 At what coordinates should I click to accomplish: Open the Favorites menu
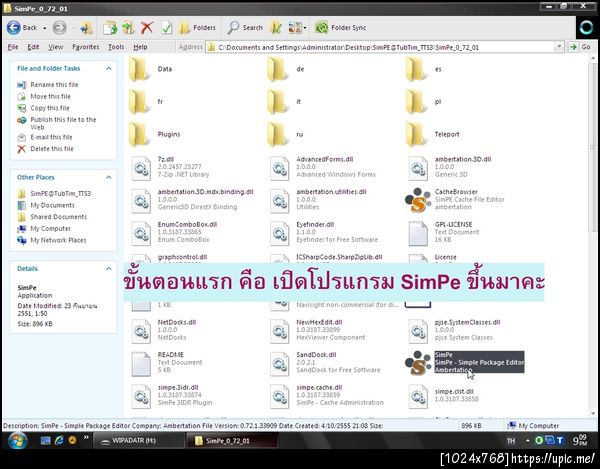[86, 47]
